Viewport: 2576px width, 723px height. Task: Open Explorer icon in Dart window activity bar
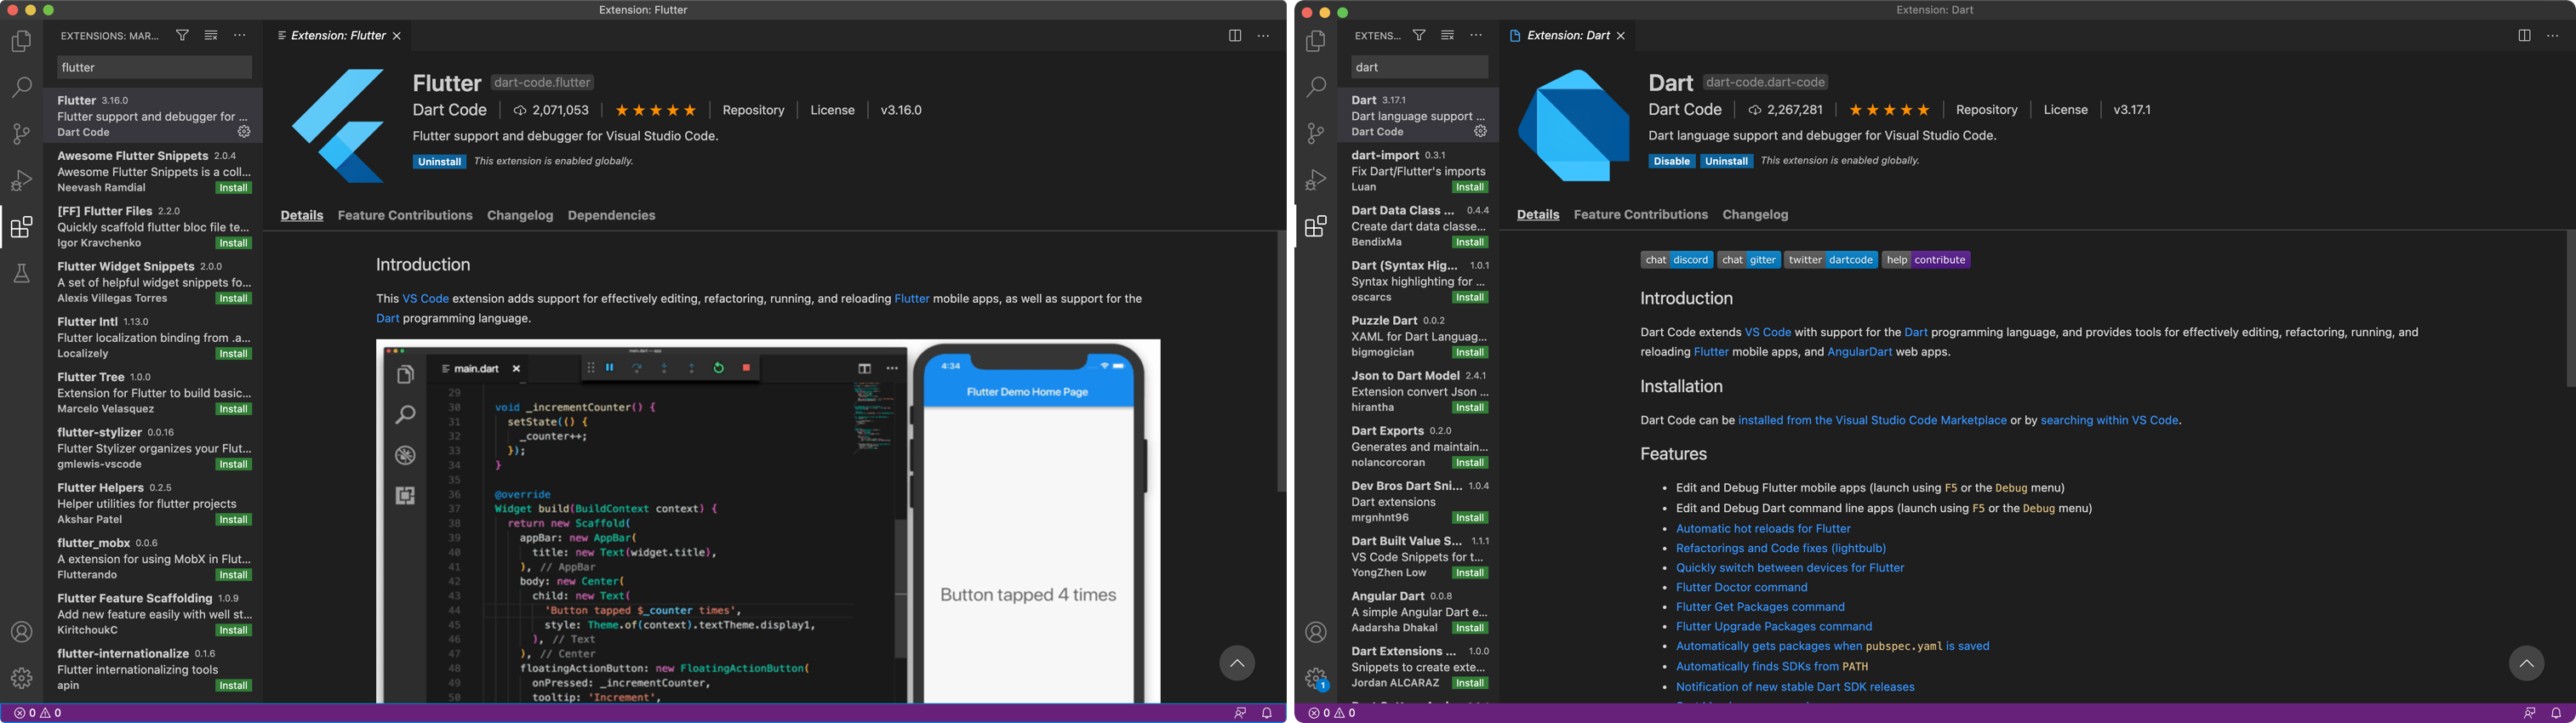coord(1316,41)
